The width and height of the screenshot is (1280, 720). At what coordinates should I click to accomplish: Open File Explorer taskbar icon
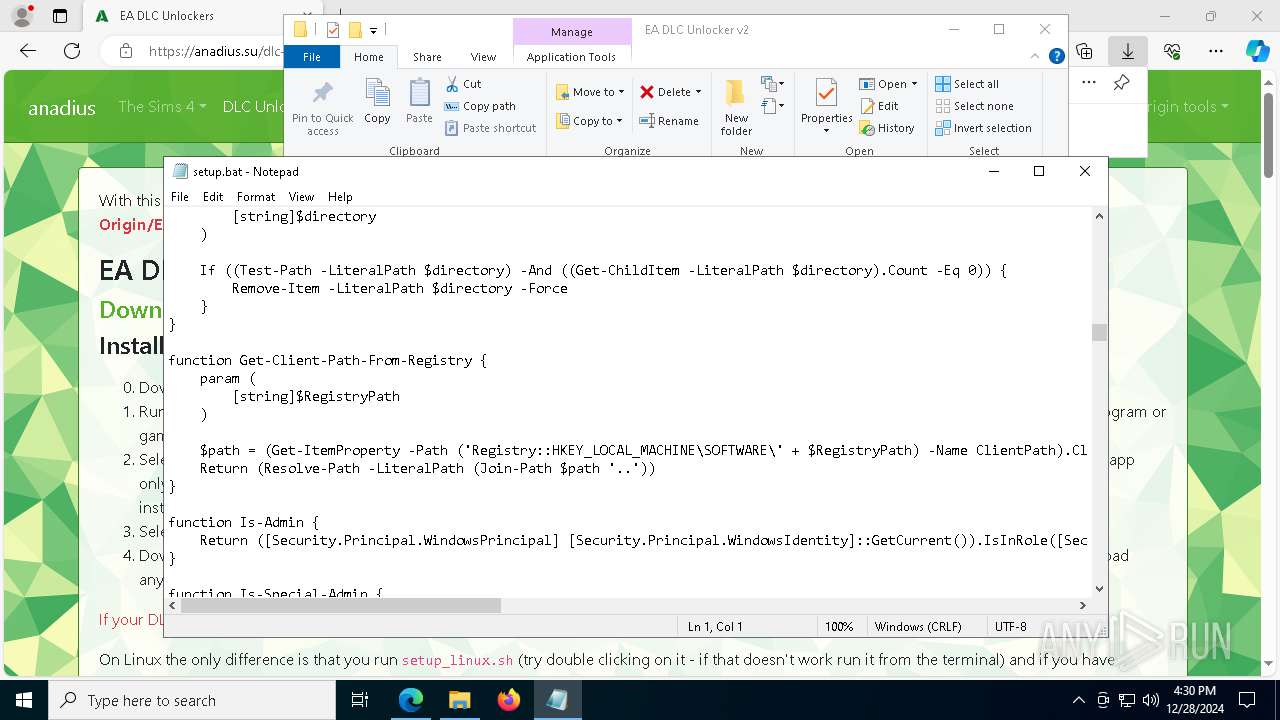point(459,700)
